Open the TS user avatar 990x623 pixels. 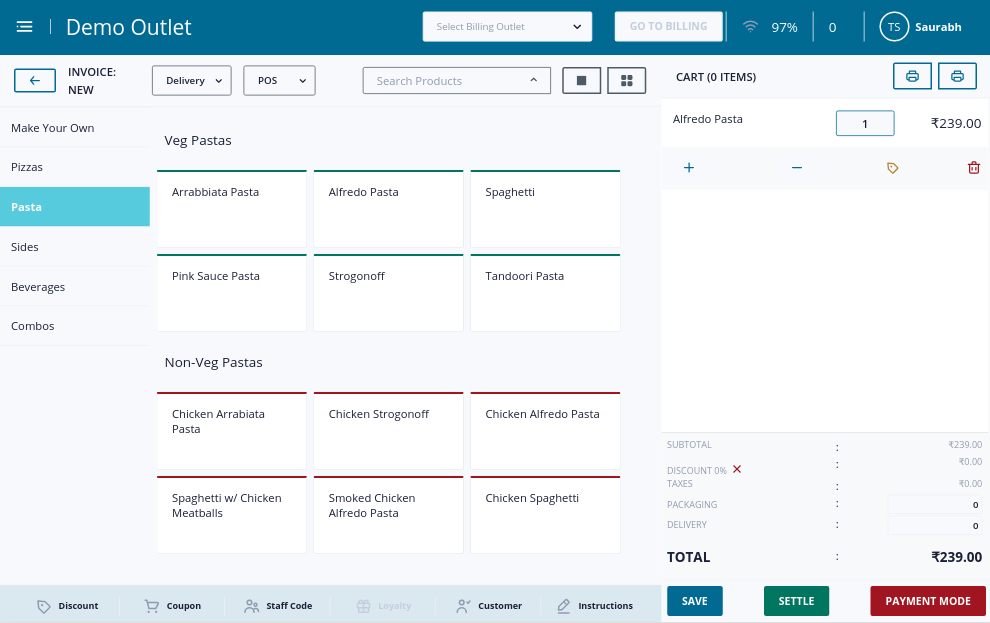click(894, 27)
